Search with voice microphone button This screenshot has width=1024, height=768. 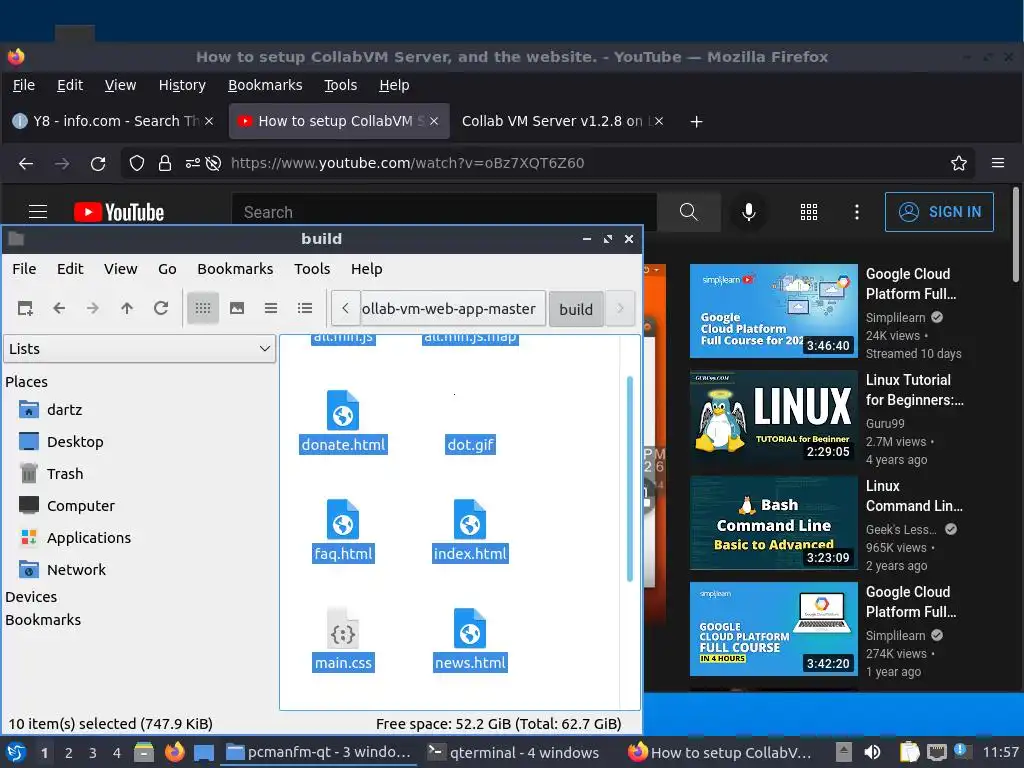click(x=749, y=212)
